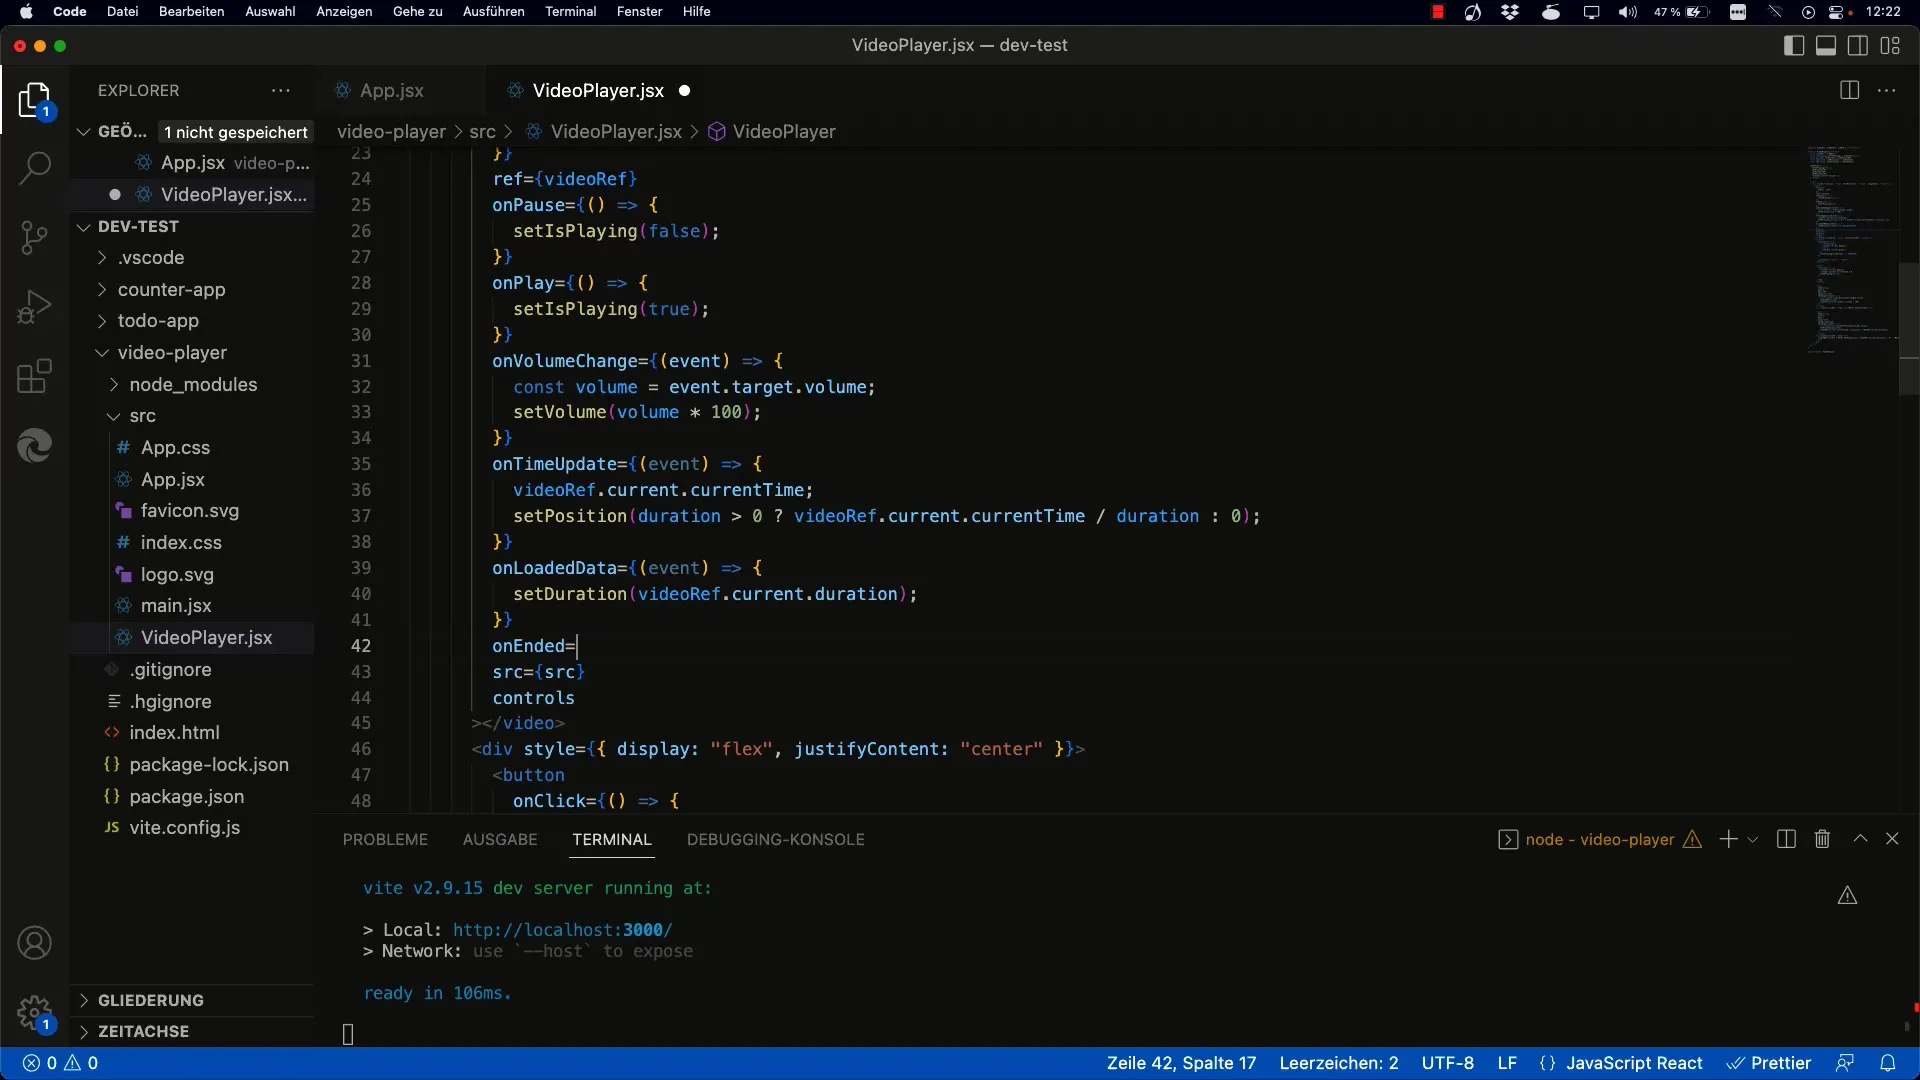
Task: Maximize the panel size chevron
Action: [1860, 838]
